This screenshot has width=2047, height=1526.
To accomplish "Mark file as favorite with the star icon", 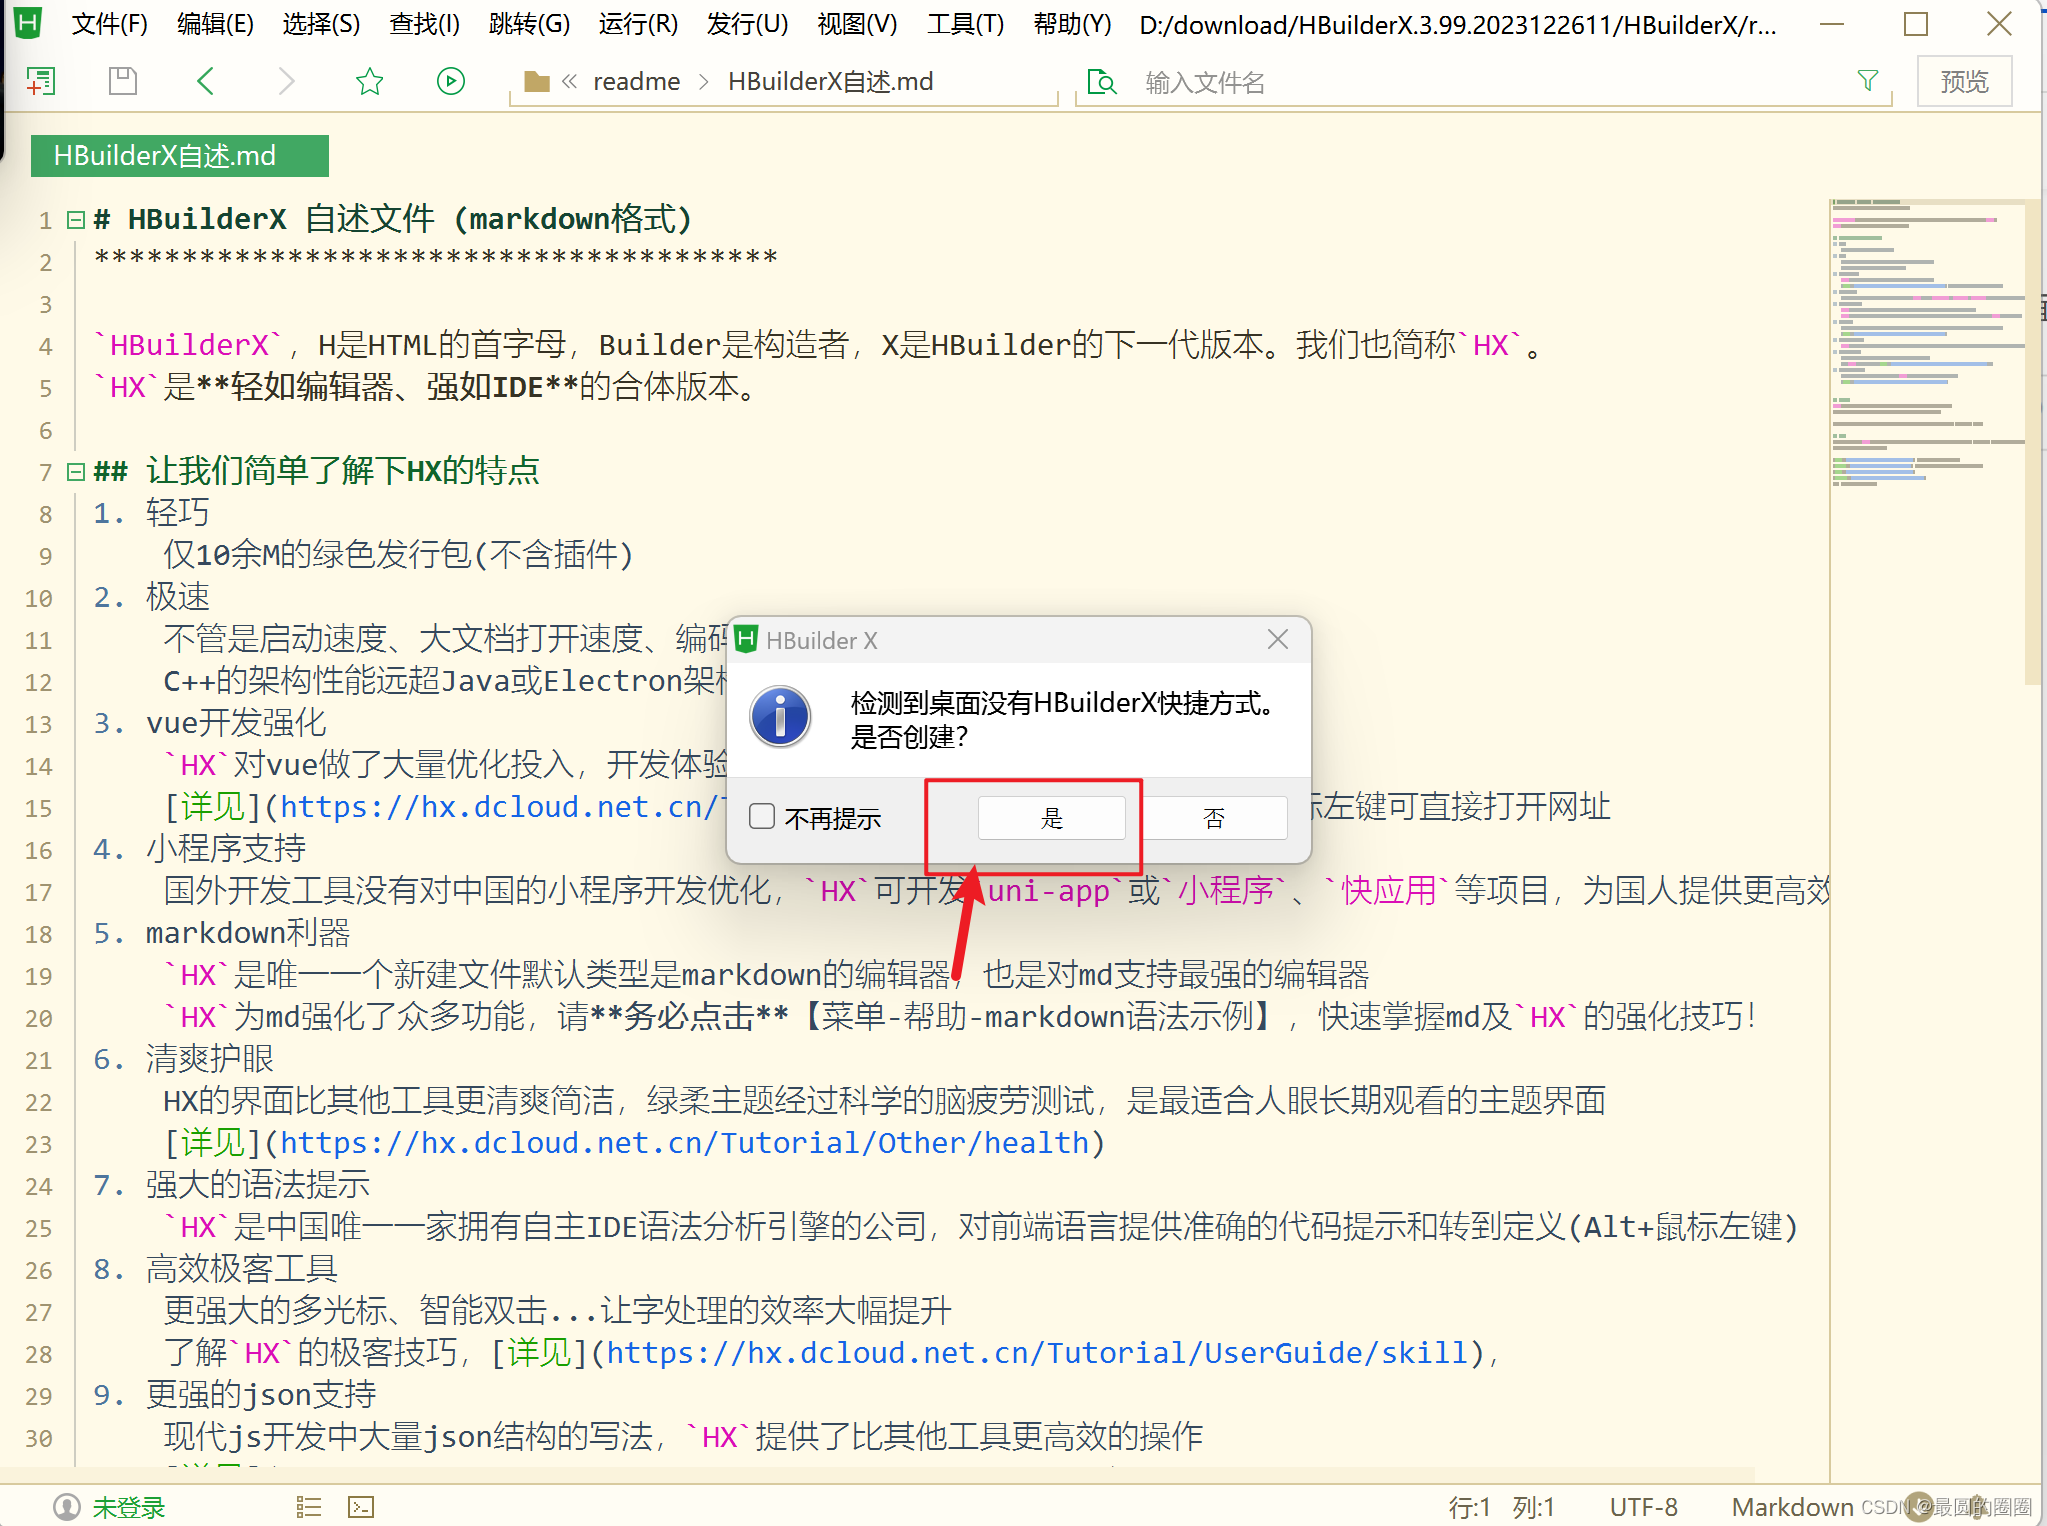I will point(369,81).
